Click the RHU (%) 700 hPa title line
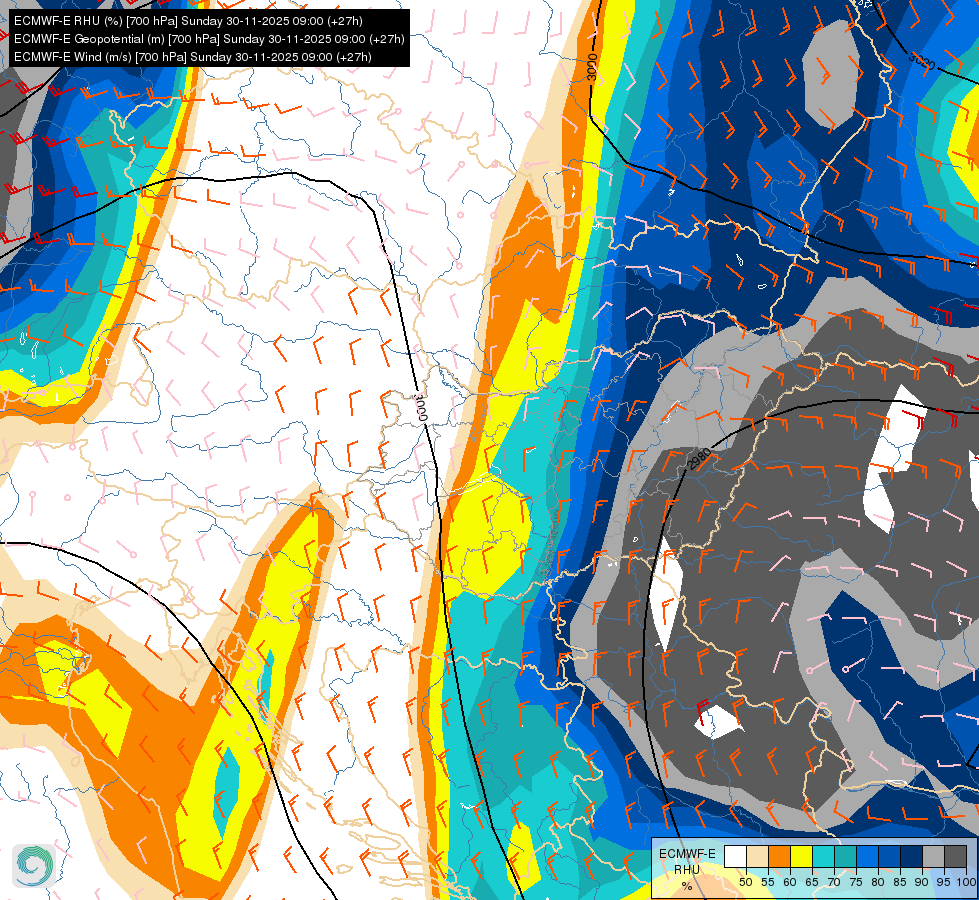979x900 pixels. pyautogui.click(x=189, y=21)
